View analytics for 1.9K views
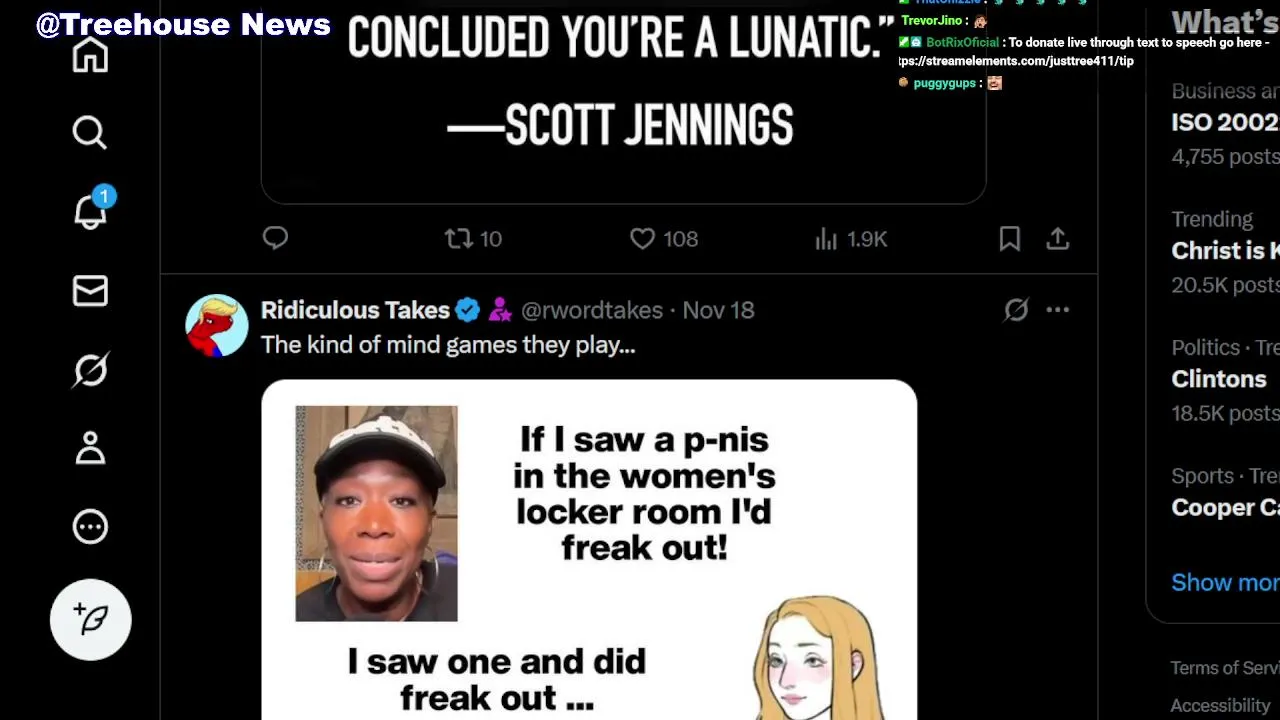This screenshot has width=1280, height=720. pos(851,238)
